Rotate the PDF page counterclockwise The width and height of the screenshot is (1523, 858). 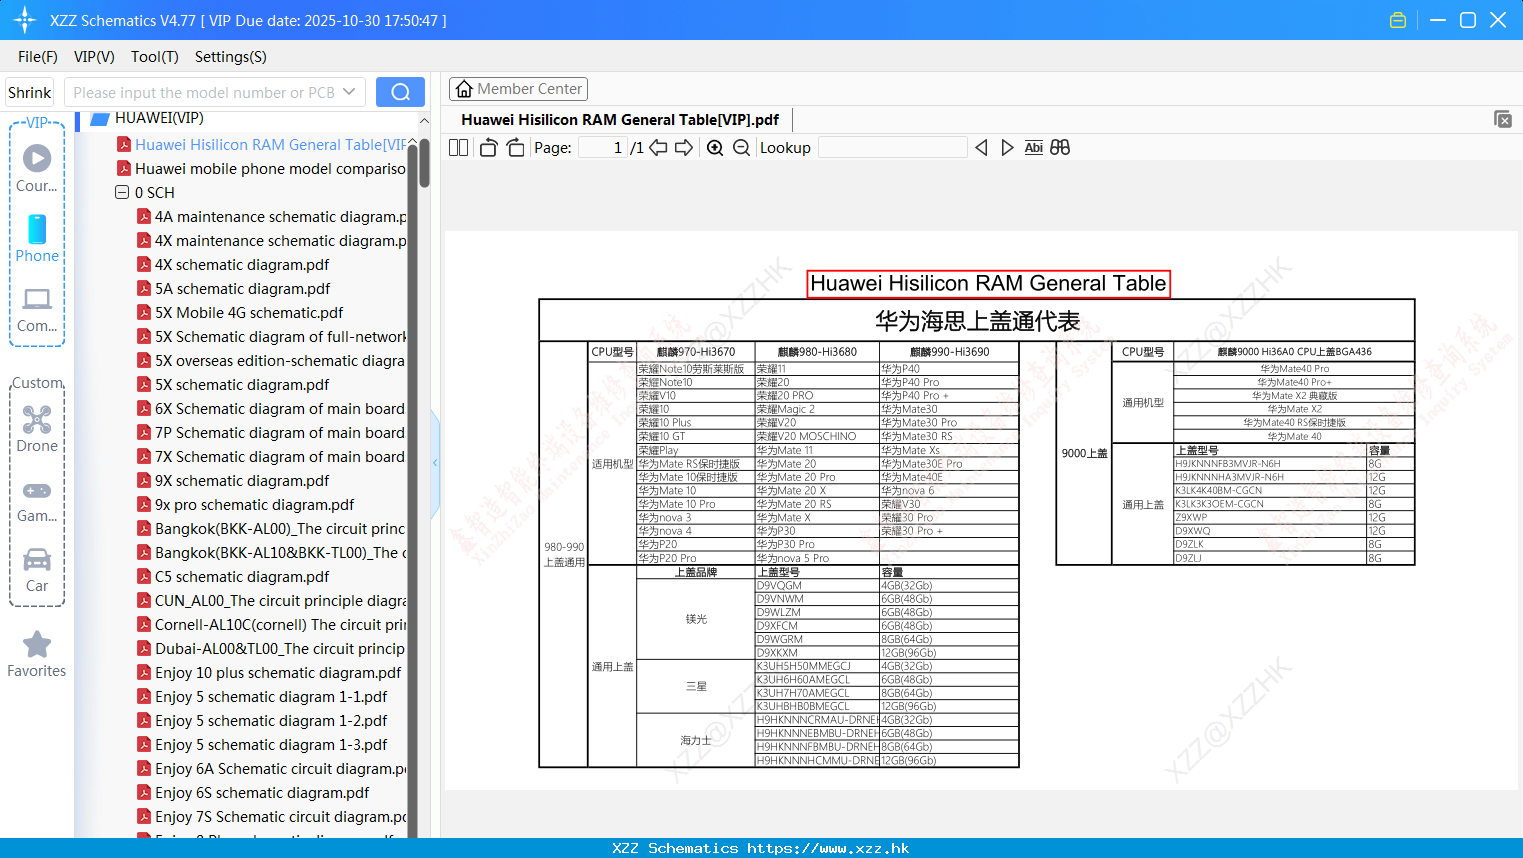coord(488,147)
